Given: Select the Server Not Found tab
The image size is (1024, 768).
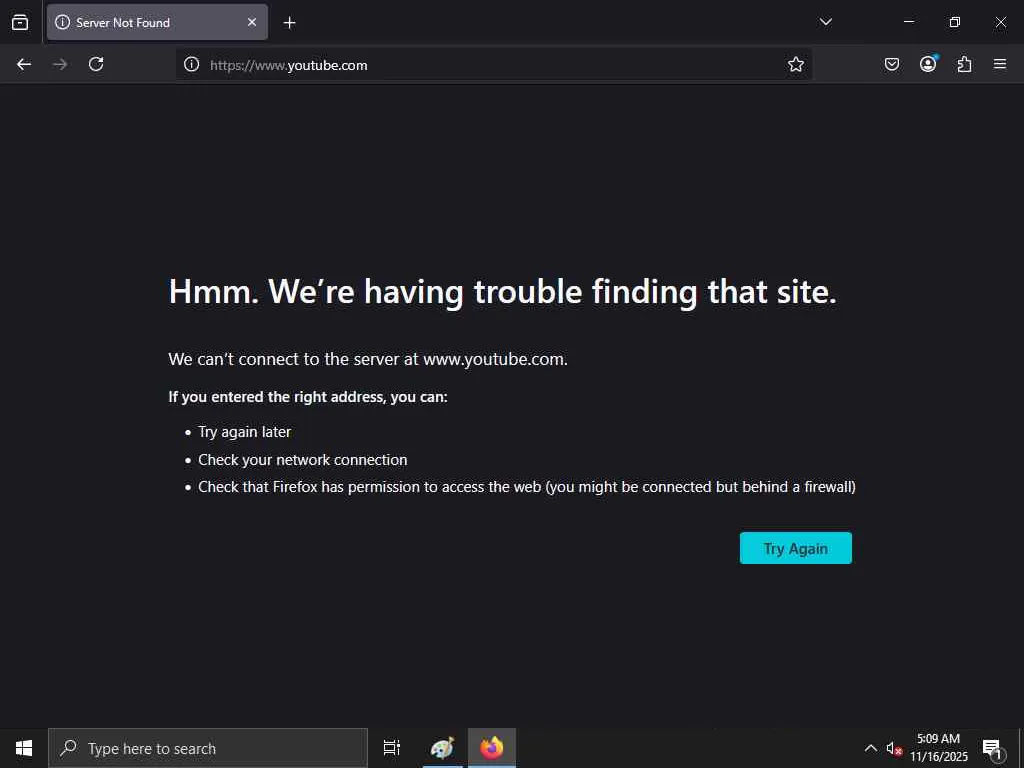Looking at the screenshot, I should [x=157, y=22].
